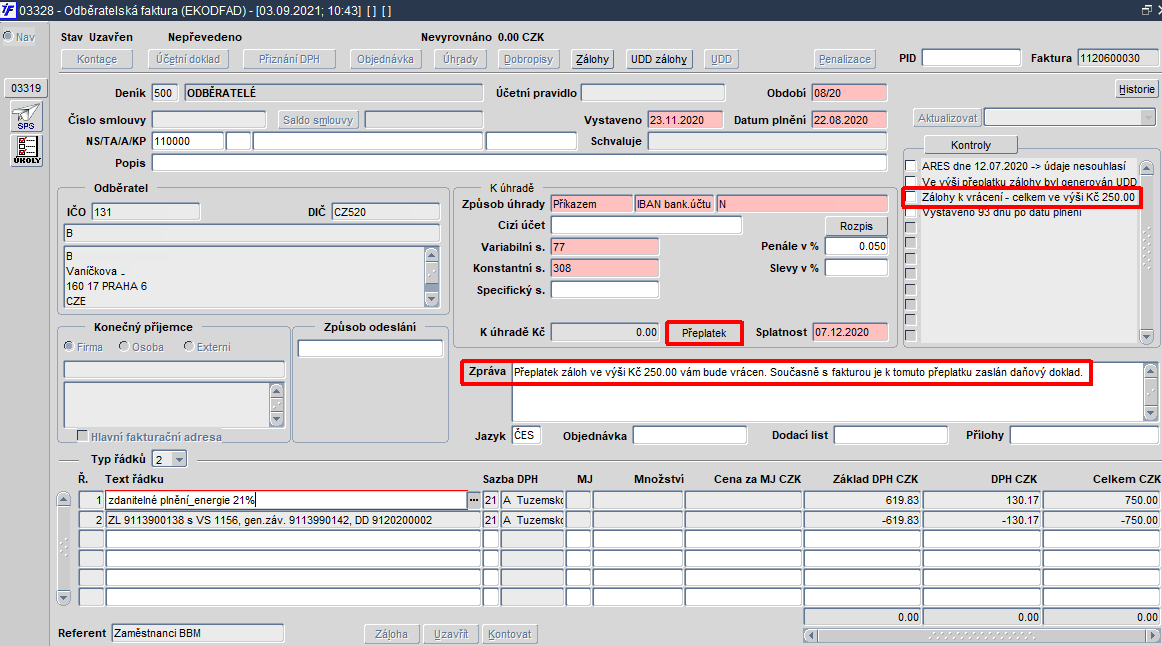
Task: Click the Cizí účet field
Action: [646, 225]
